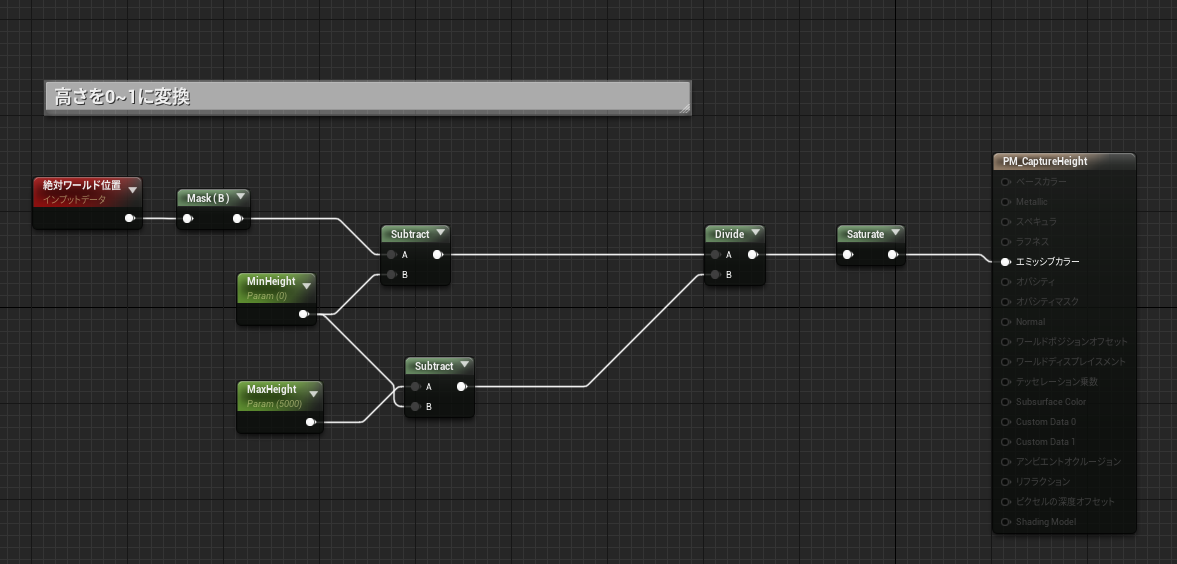Select the MaxHeight parameter node title
This screenshot has height=564, width=1177.
point(272,390)
